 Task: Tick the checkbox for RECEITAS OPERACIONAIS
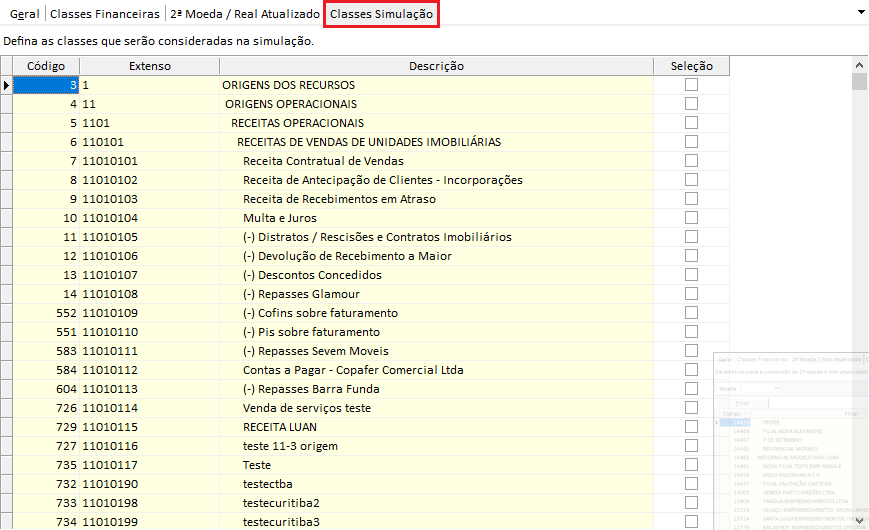point(691,123)
